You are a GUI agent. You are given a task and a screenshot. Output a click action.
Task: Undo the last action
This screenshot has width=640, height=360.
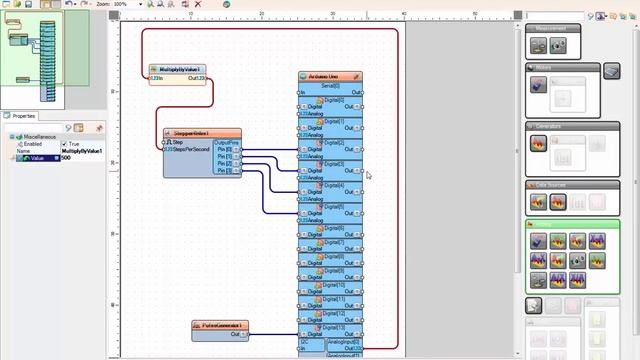(68, 4)
